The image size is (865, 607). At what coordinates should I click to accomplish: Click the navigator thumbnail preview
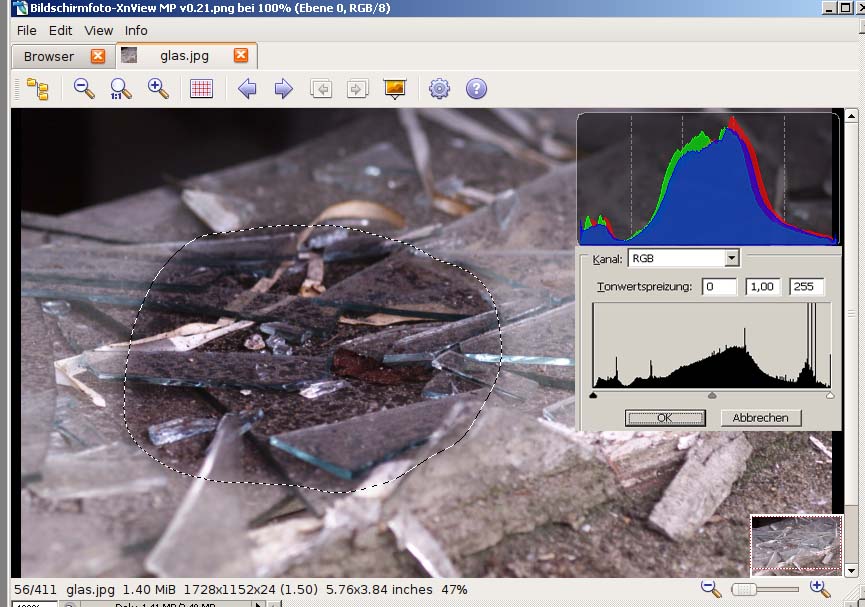tap(797, 545)
